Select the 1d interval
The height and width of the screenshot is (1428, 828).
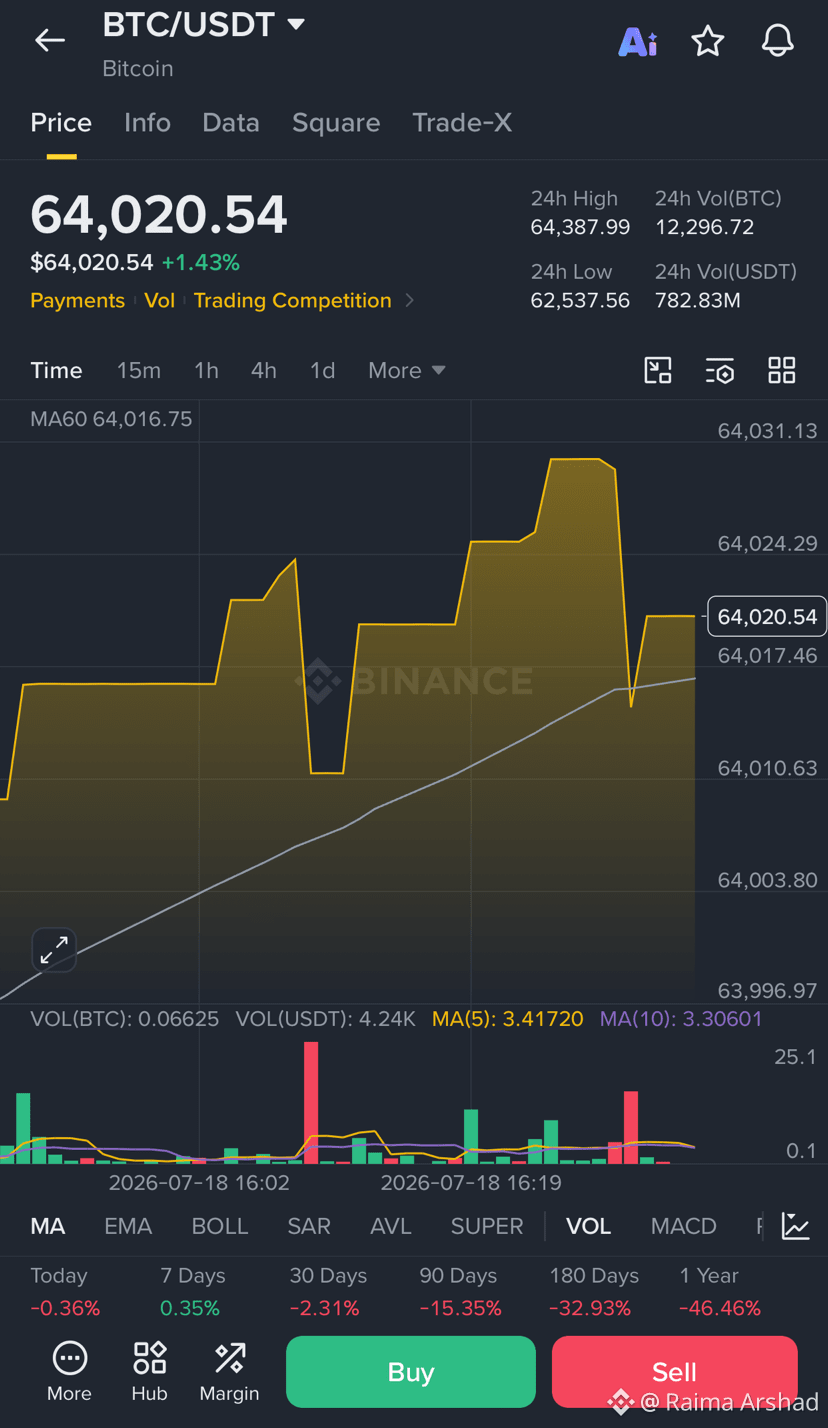pos(322,371)
